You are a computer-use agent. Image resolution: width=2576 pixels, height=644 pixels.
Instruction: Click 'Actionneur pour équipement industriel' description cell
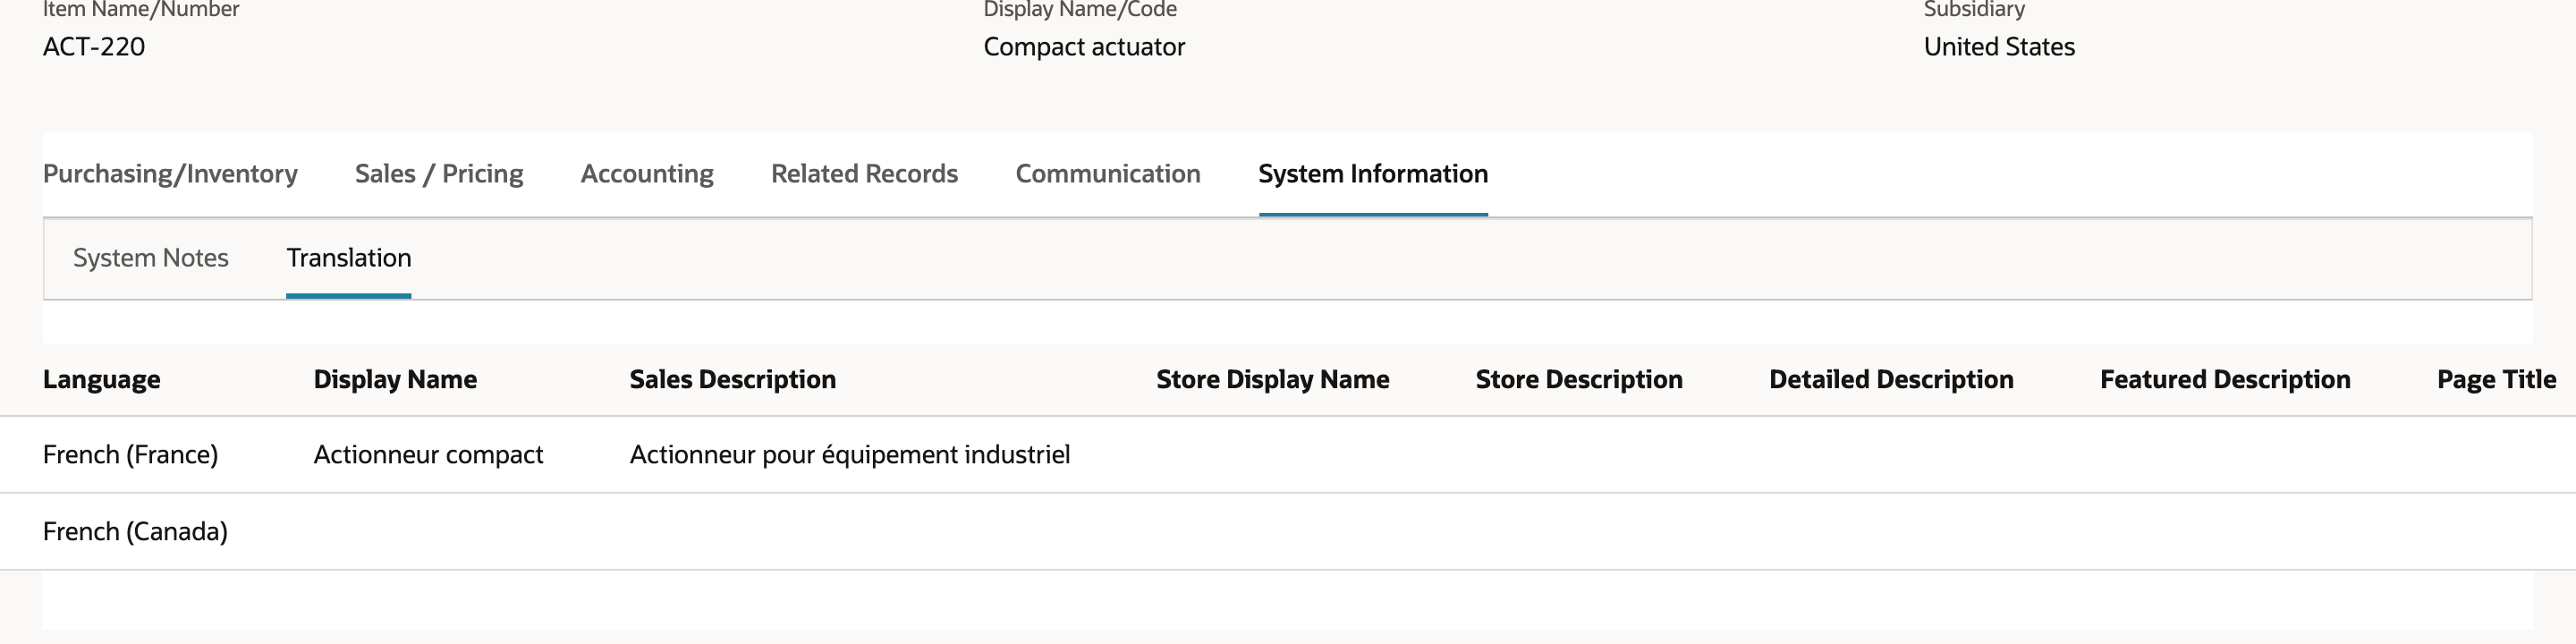[x=850, y=455]
